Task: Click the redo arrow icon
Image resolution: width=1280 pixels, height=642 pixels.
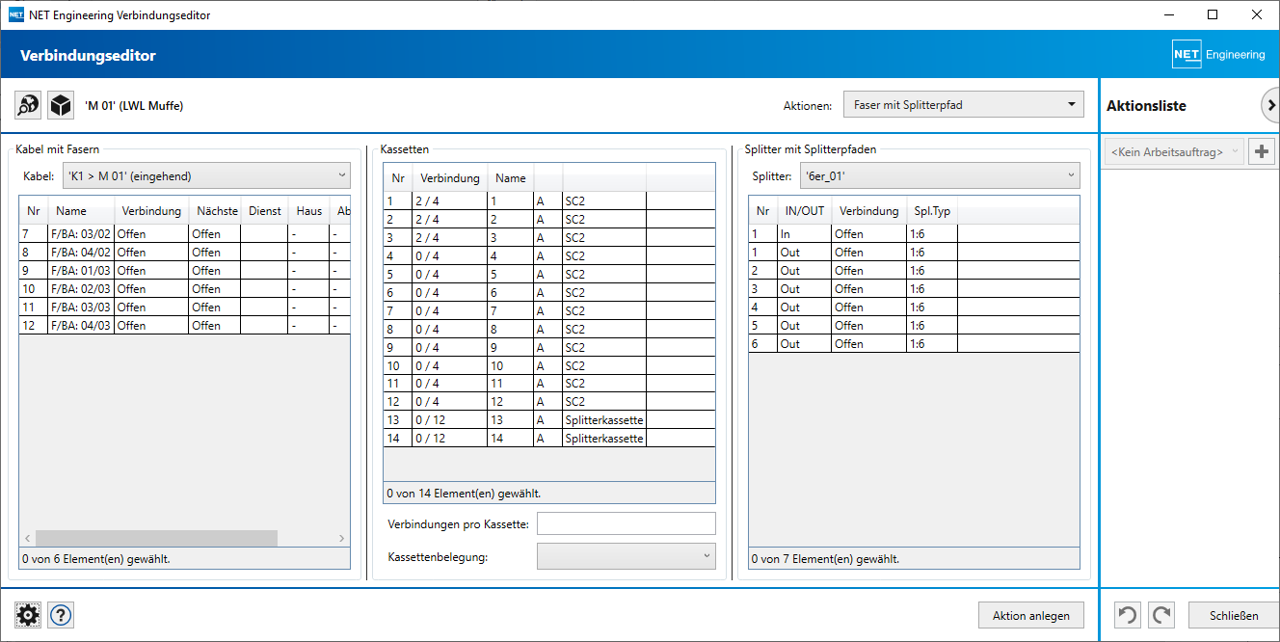Action: [1161, 615]
